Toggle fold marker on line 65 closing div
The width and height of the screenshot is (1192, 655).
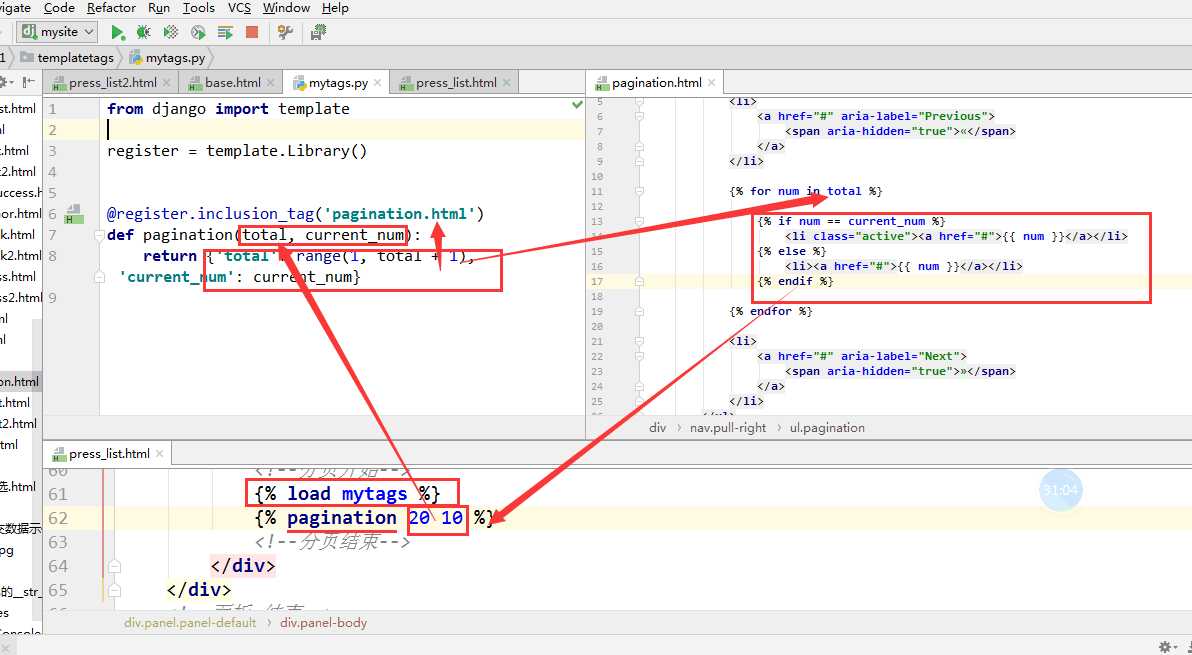[x=114, y=590]
